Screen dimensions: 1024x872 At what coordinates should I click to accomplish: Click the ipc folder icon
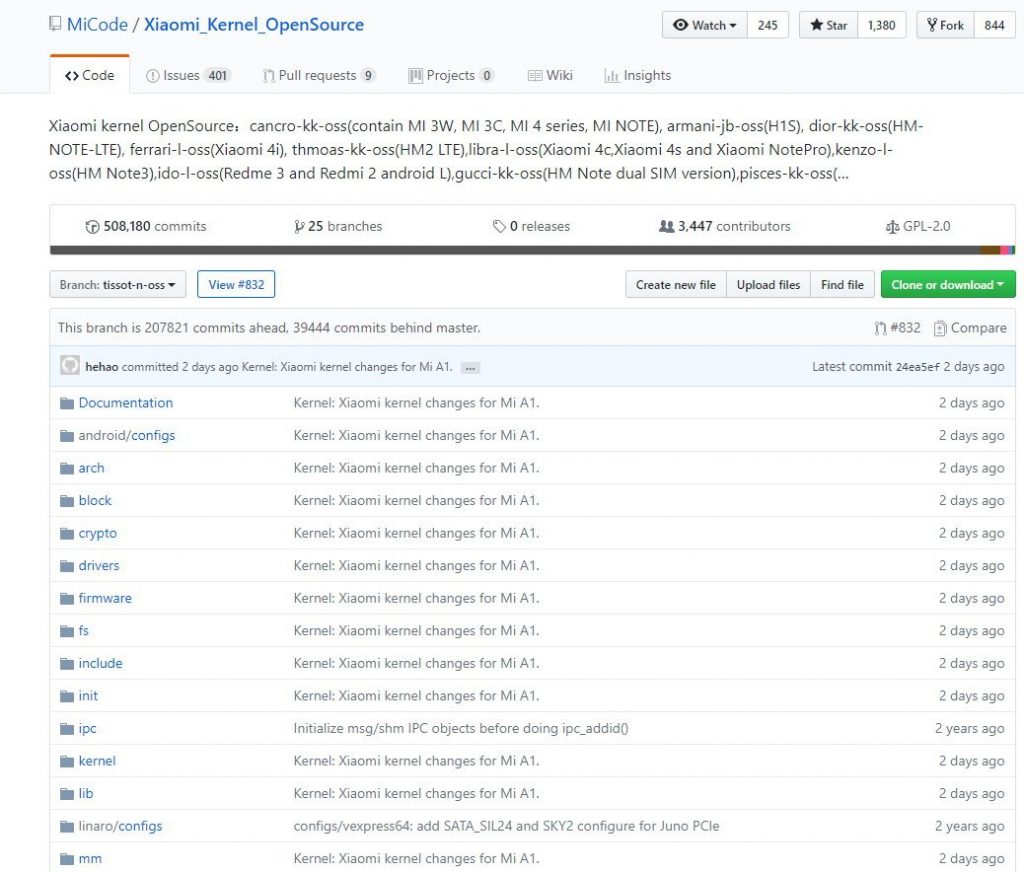click(67, 728)
